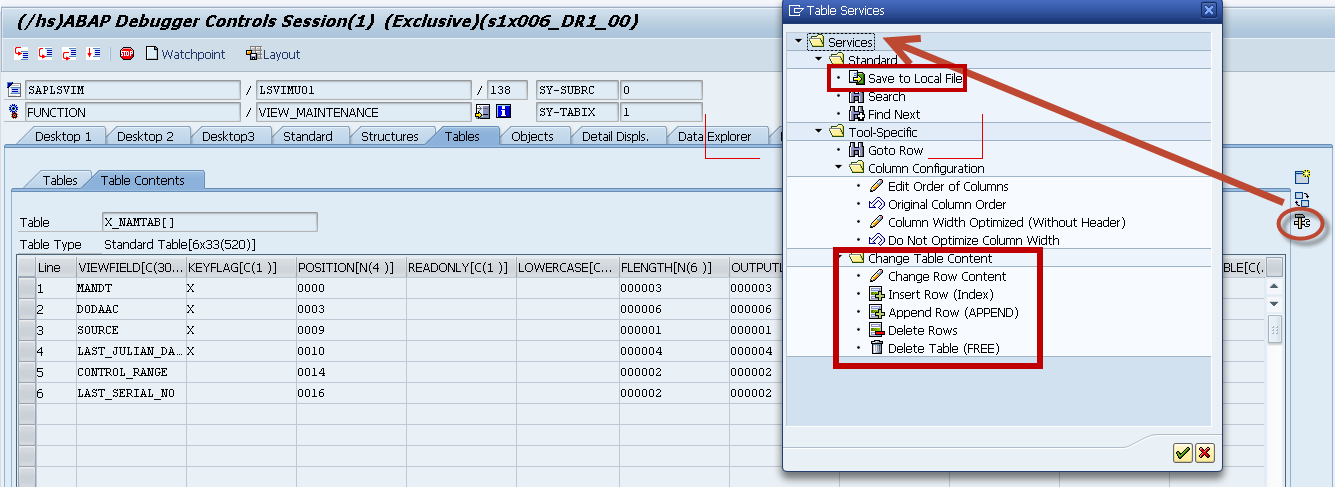Click Insert Row (Index) icon
Screen dimensions: 1335x487
point(877,295)
